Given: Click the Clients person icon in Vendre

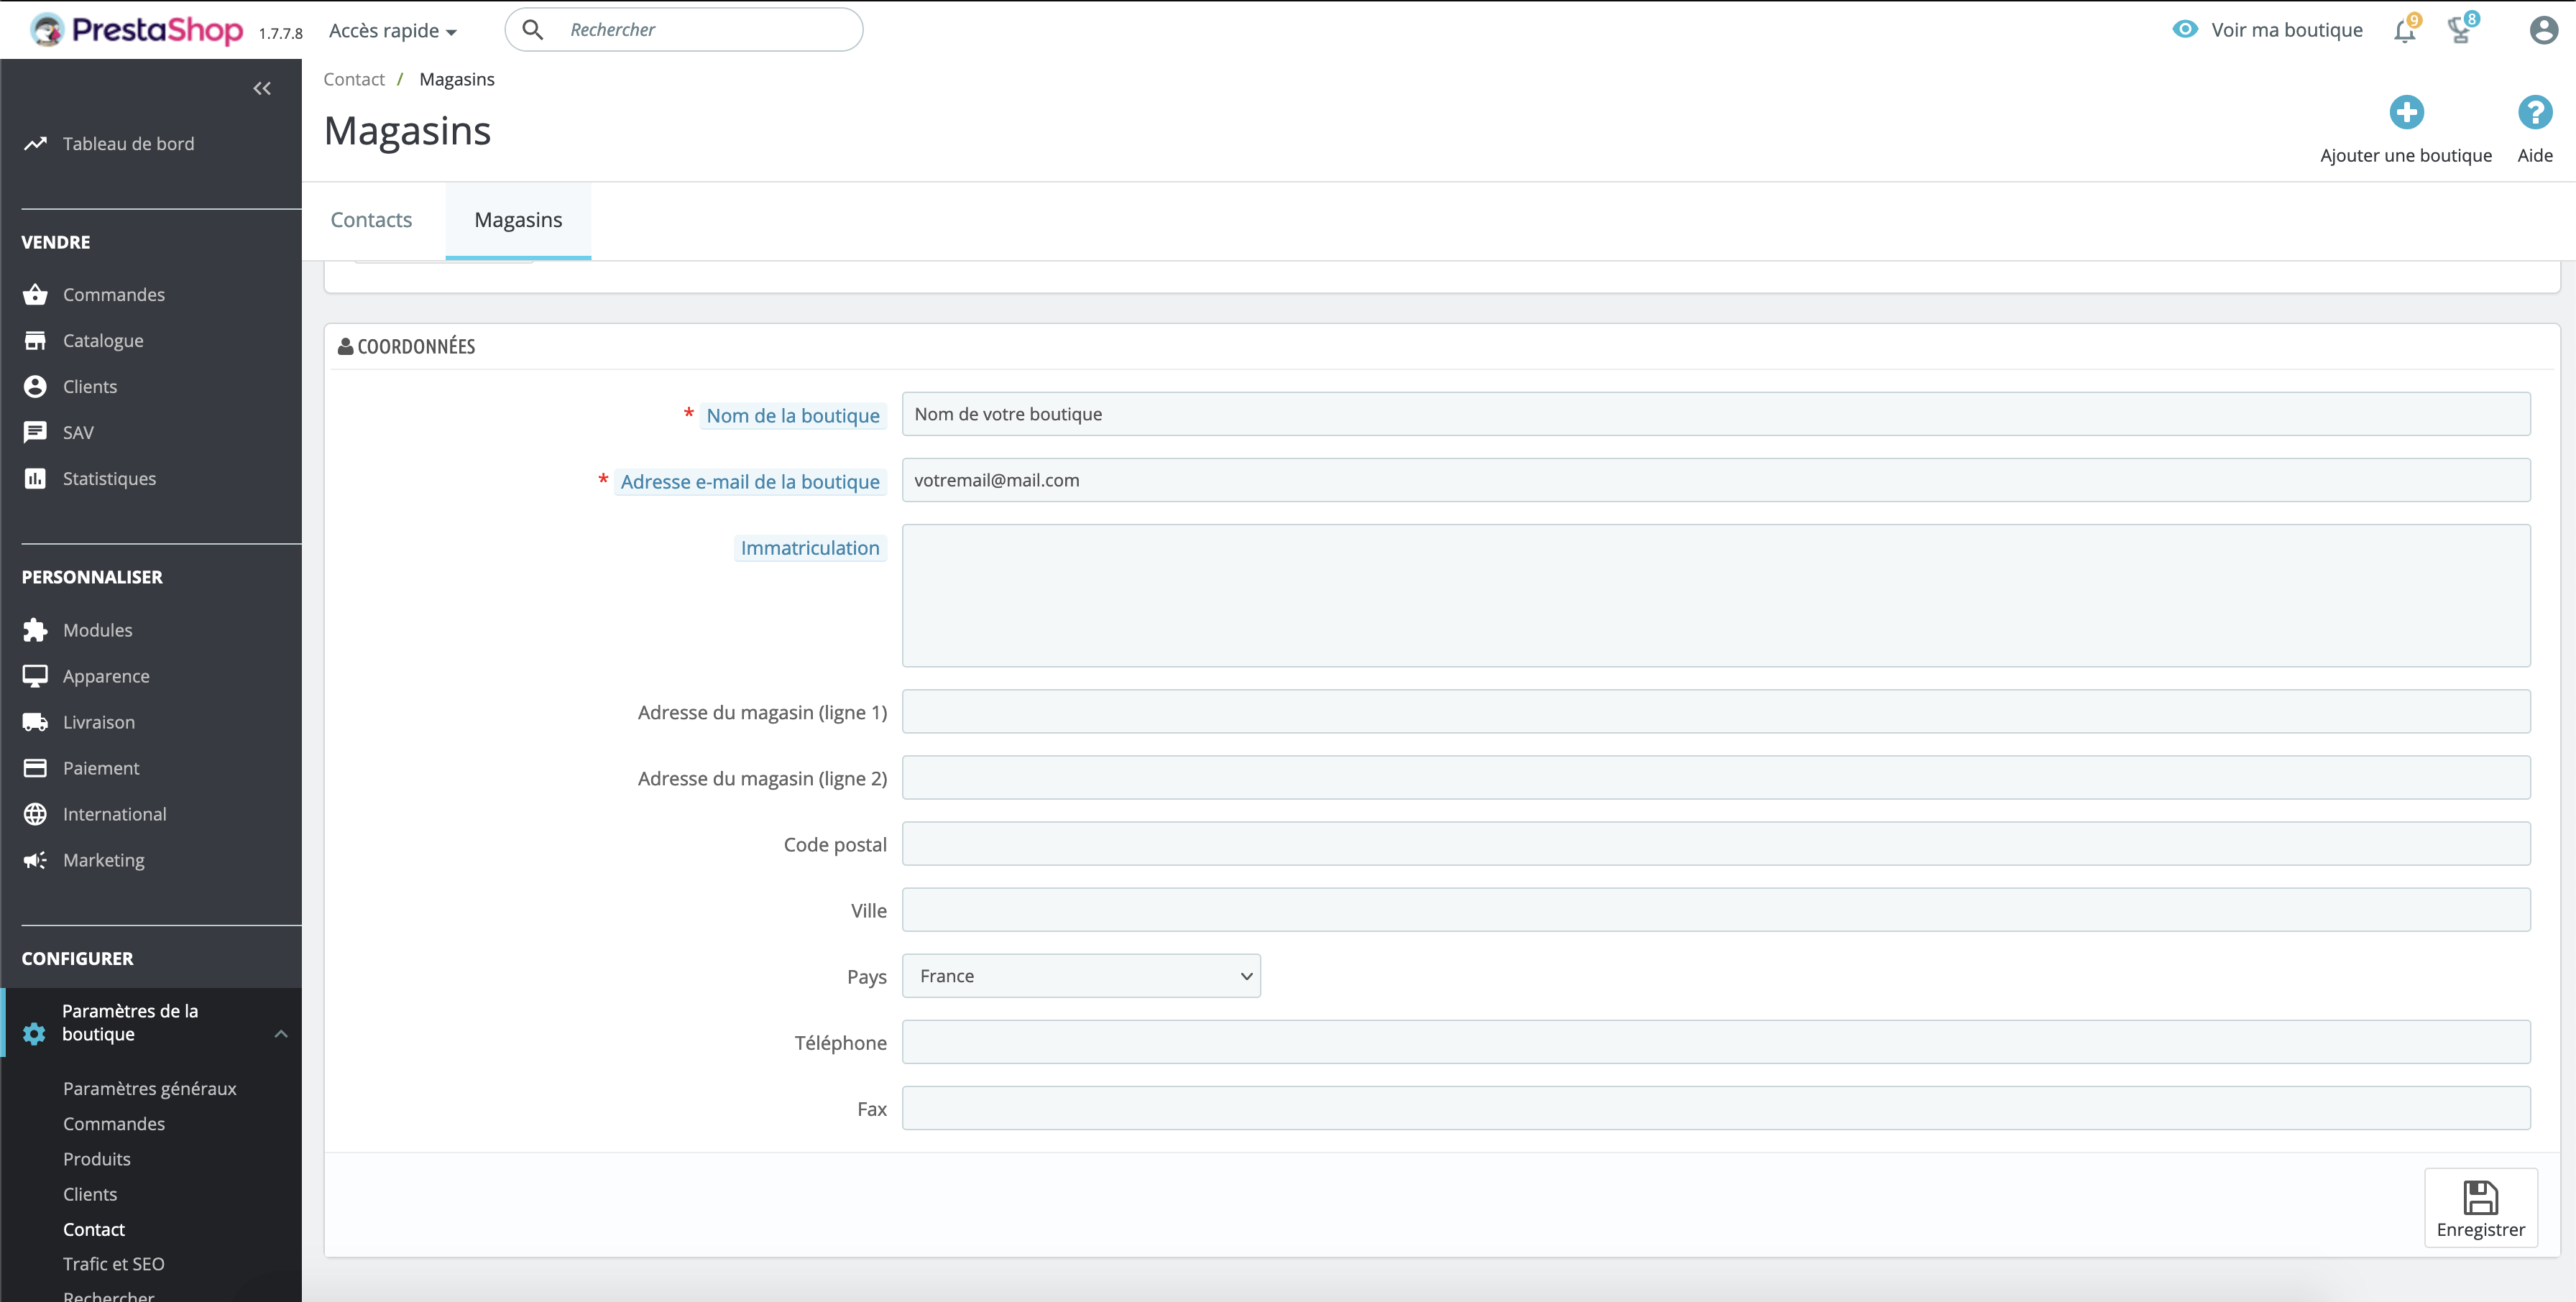Looking at the screenshot, I should 35,387.
